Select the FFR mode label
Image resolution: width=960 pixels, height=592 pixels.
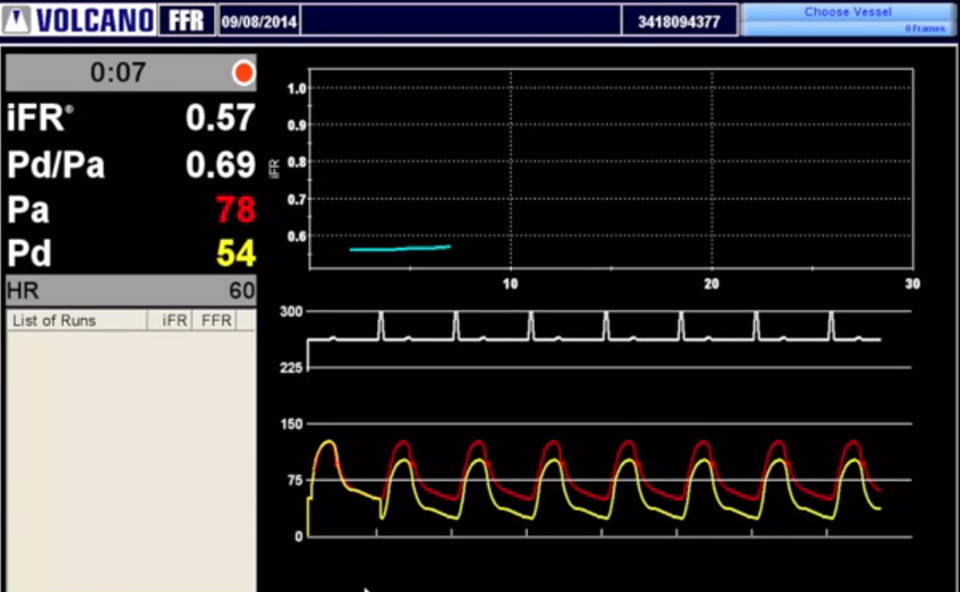[x=187, y=20]
